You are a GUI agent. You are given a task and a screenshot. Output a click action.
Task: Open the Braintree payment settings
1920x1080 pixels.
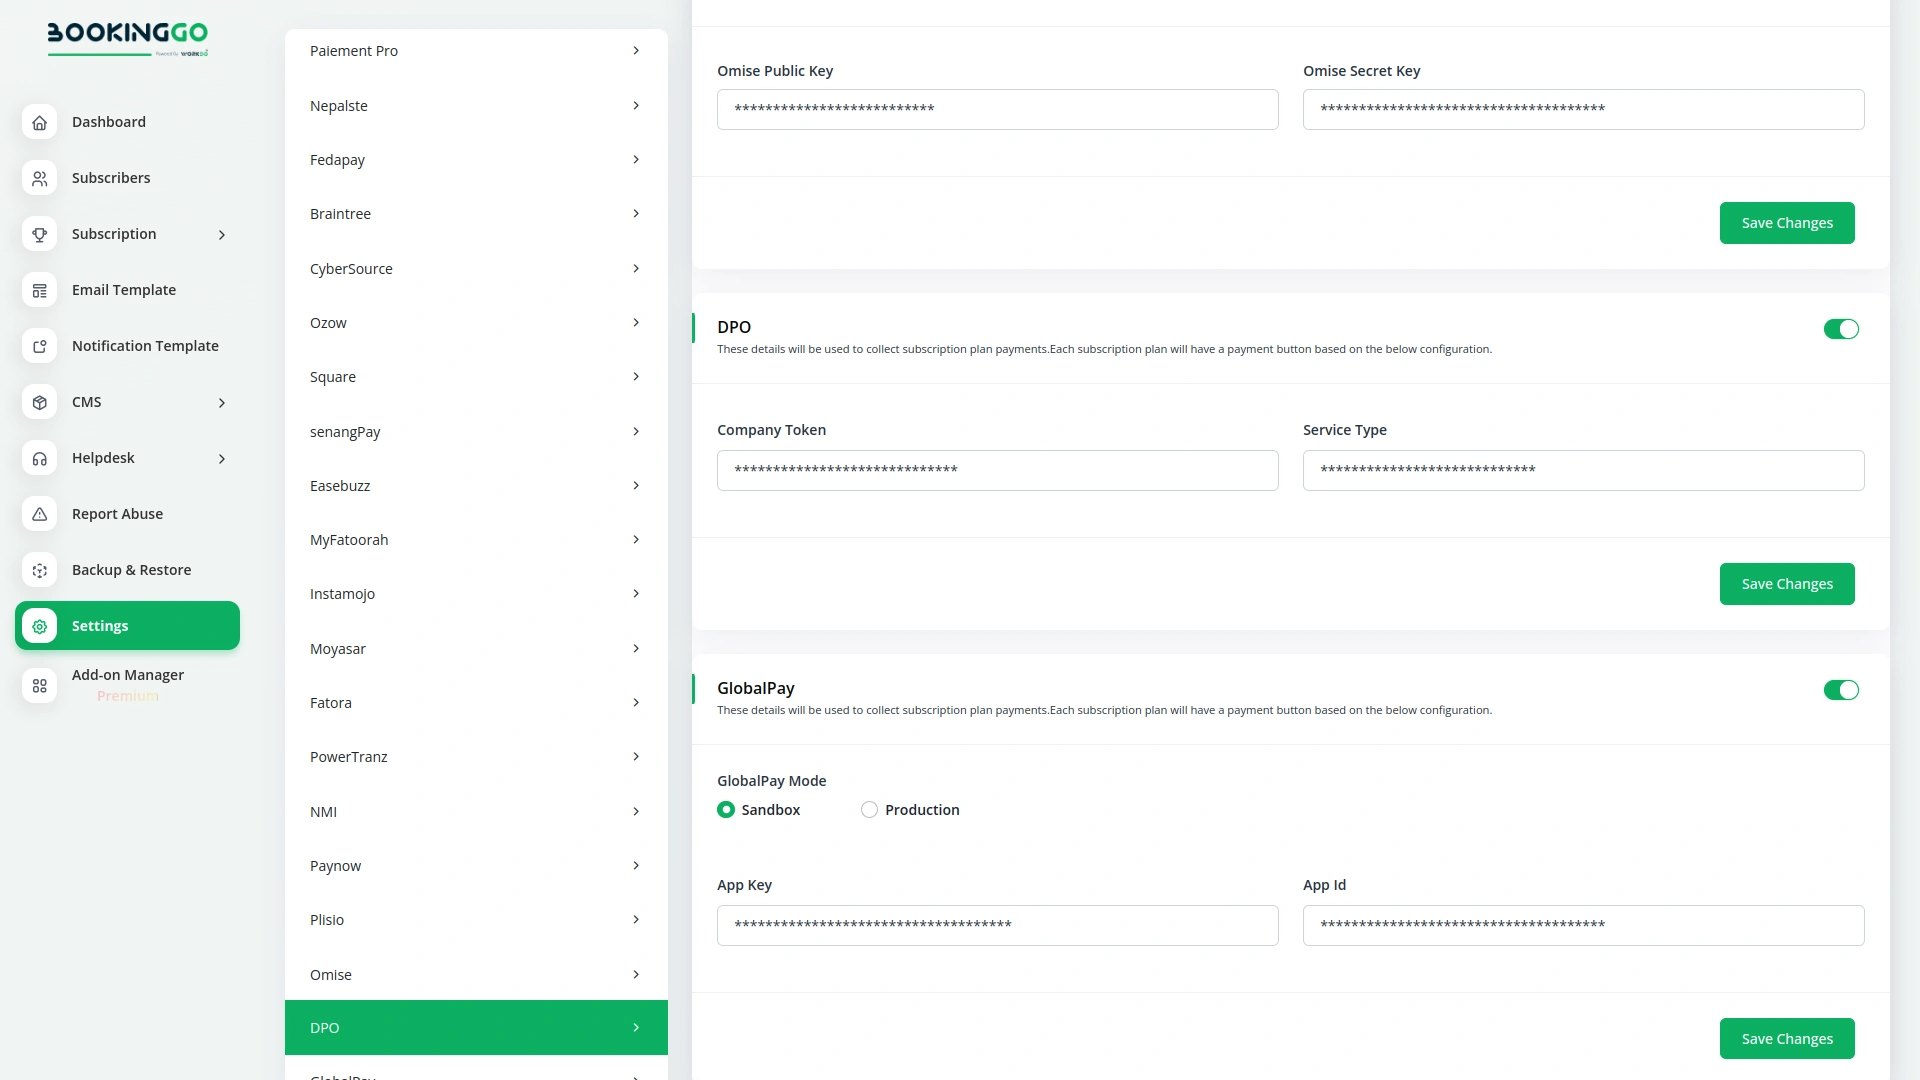pos(475,213)
